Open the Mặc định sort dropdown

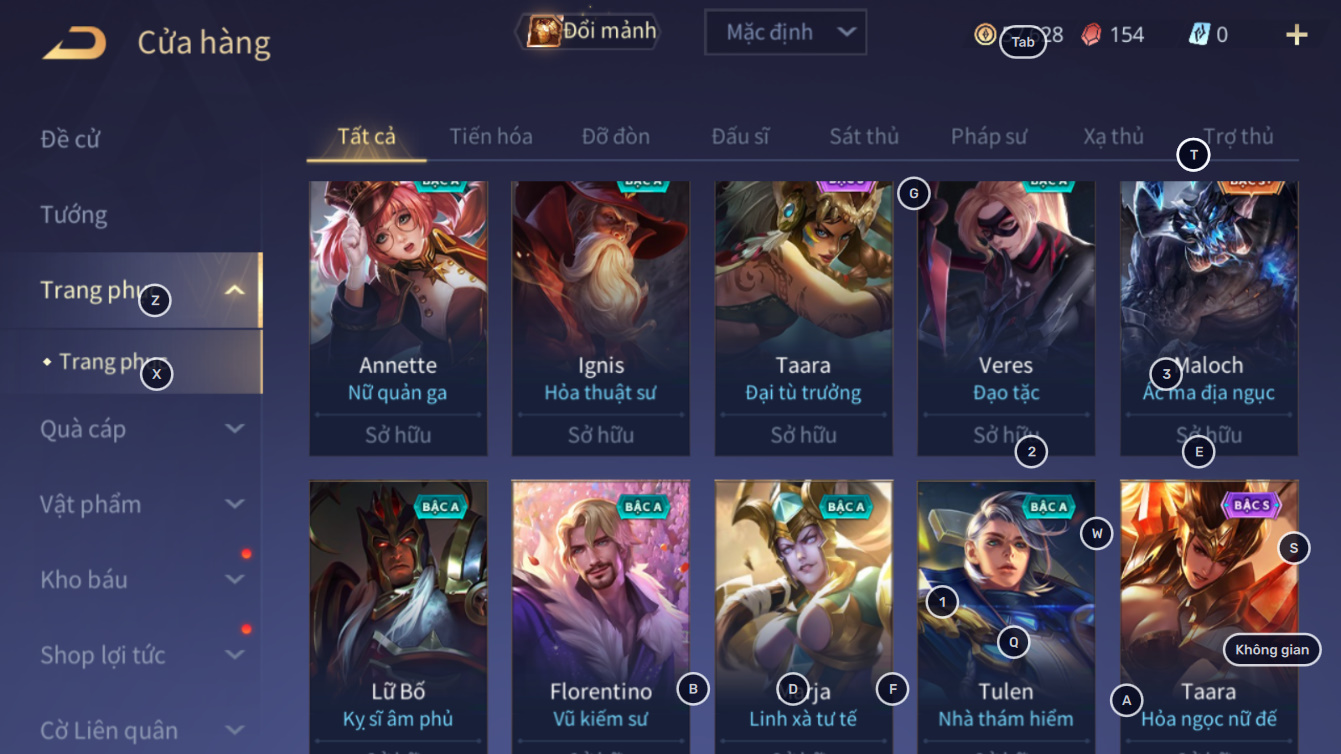pos(785,32)
